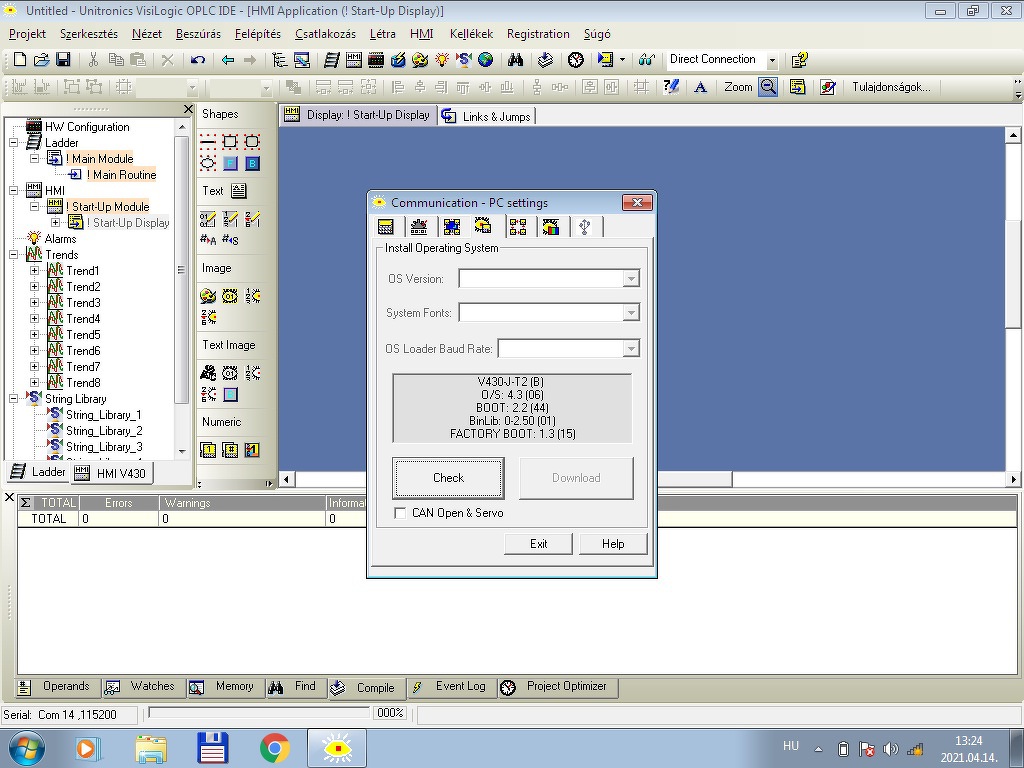The width and height of the screenshot is (1024, 768).
Task: Select the Text element tool
Action: (x=238, y=191)
